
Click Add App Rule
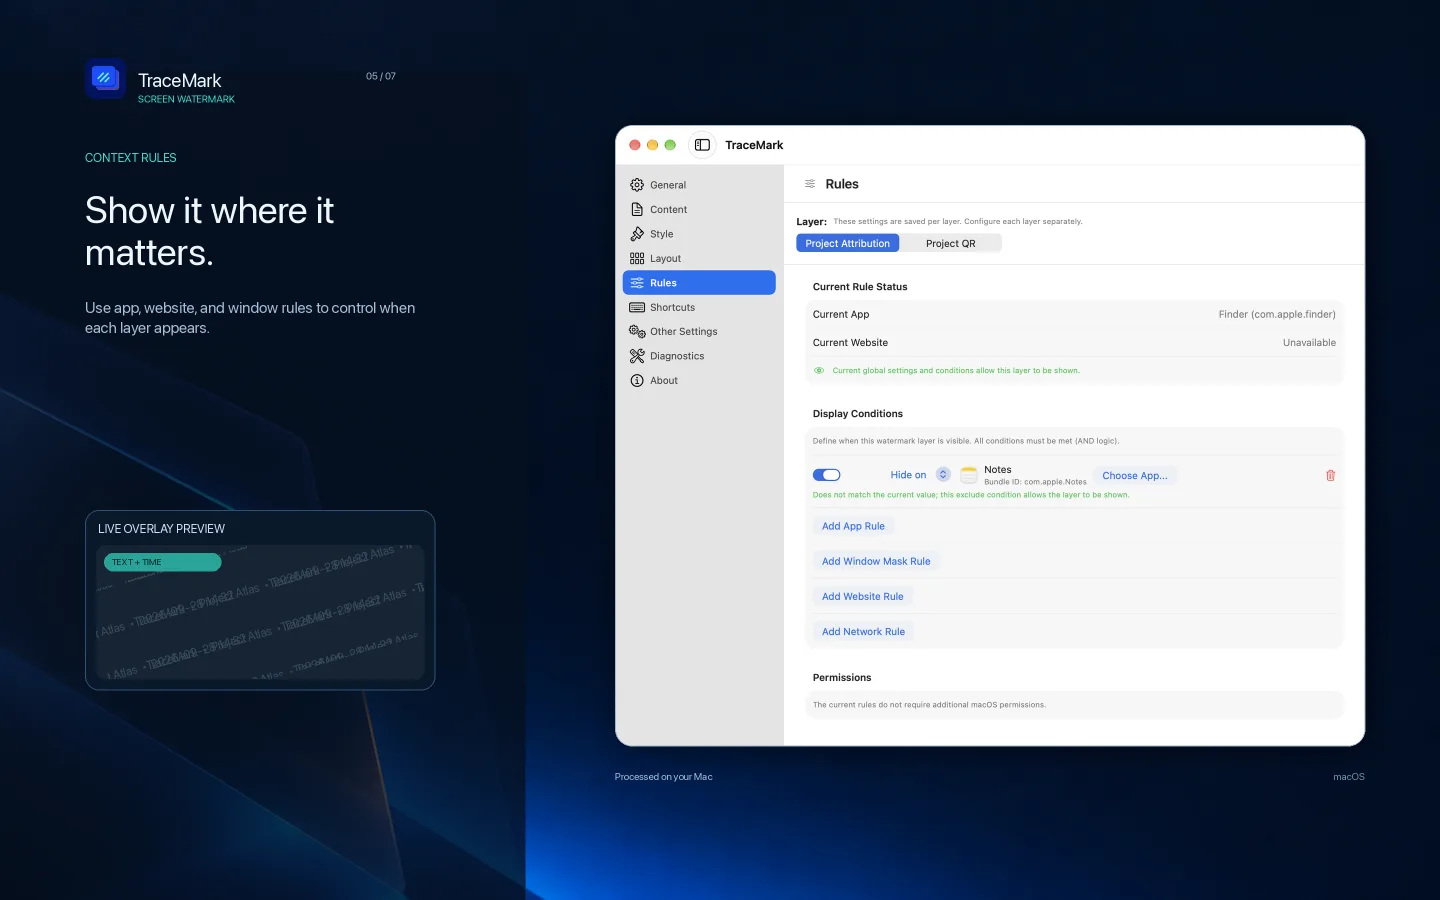[853, 526]
